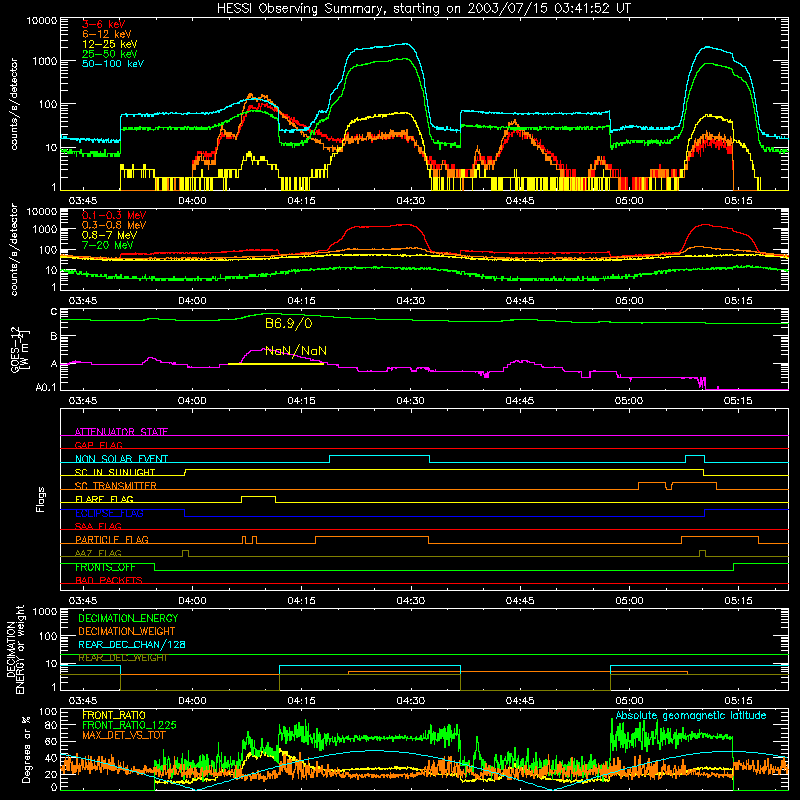The width and height of the screenshot is (800, 800).
Task: Click the 03:45 tick under decimation panel
Action: coord(83,700)
